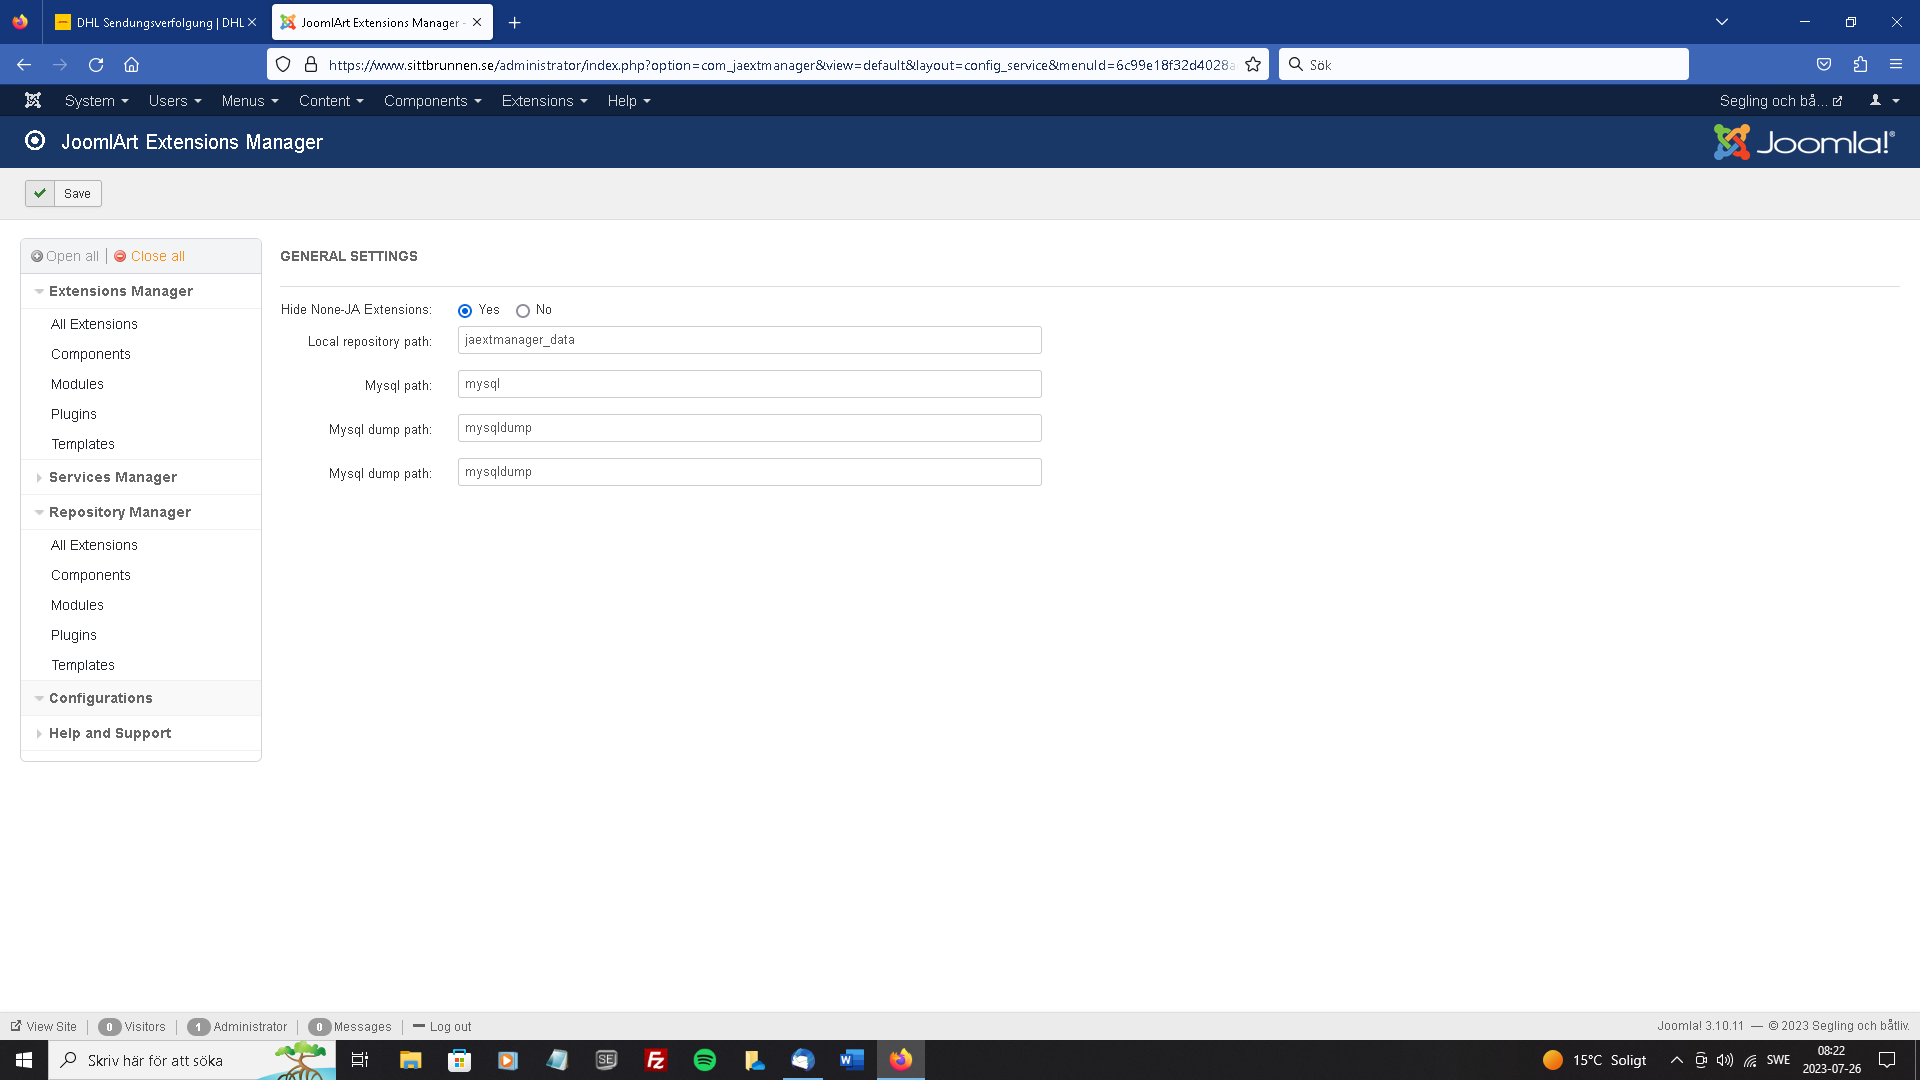The width and height of the screenshot is (1920, 1080).
Task: Open the user account icon menu
Action: [1883, 101]
